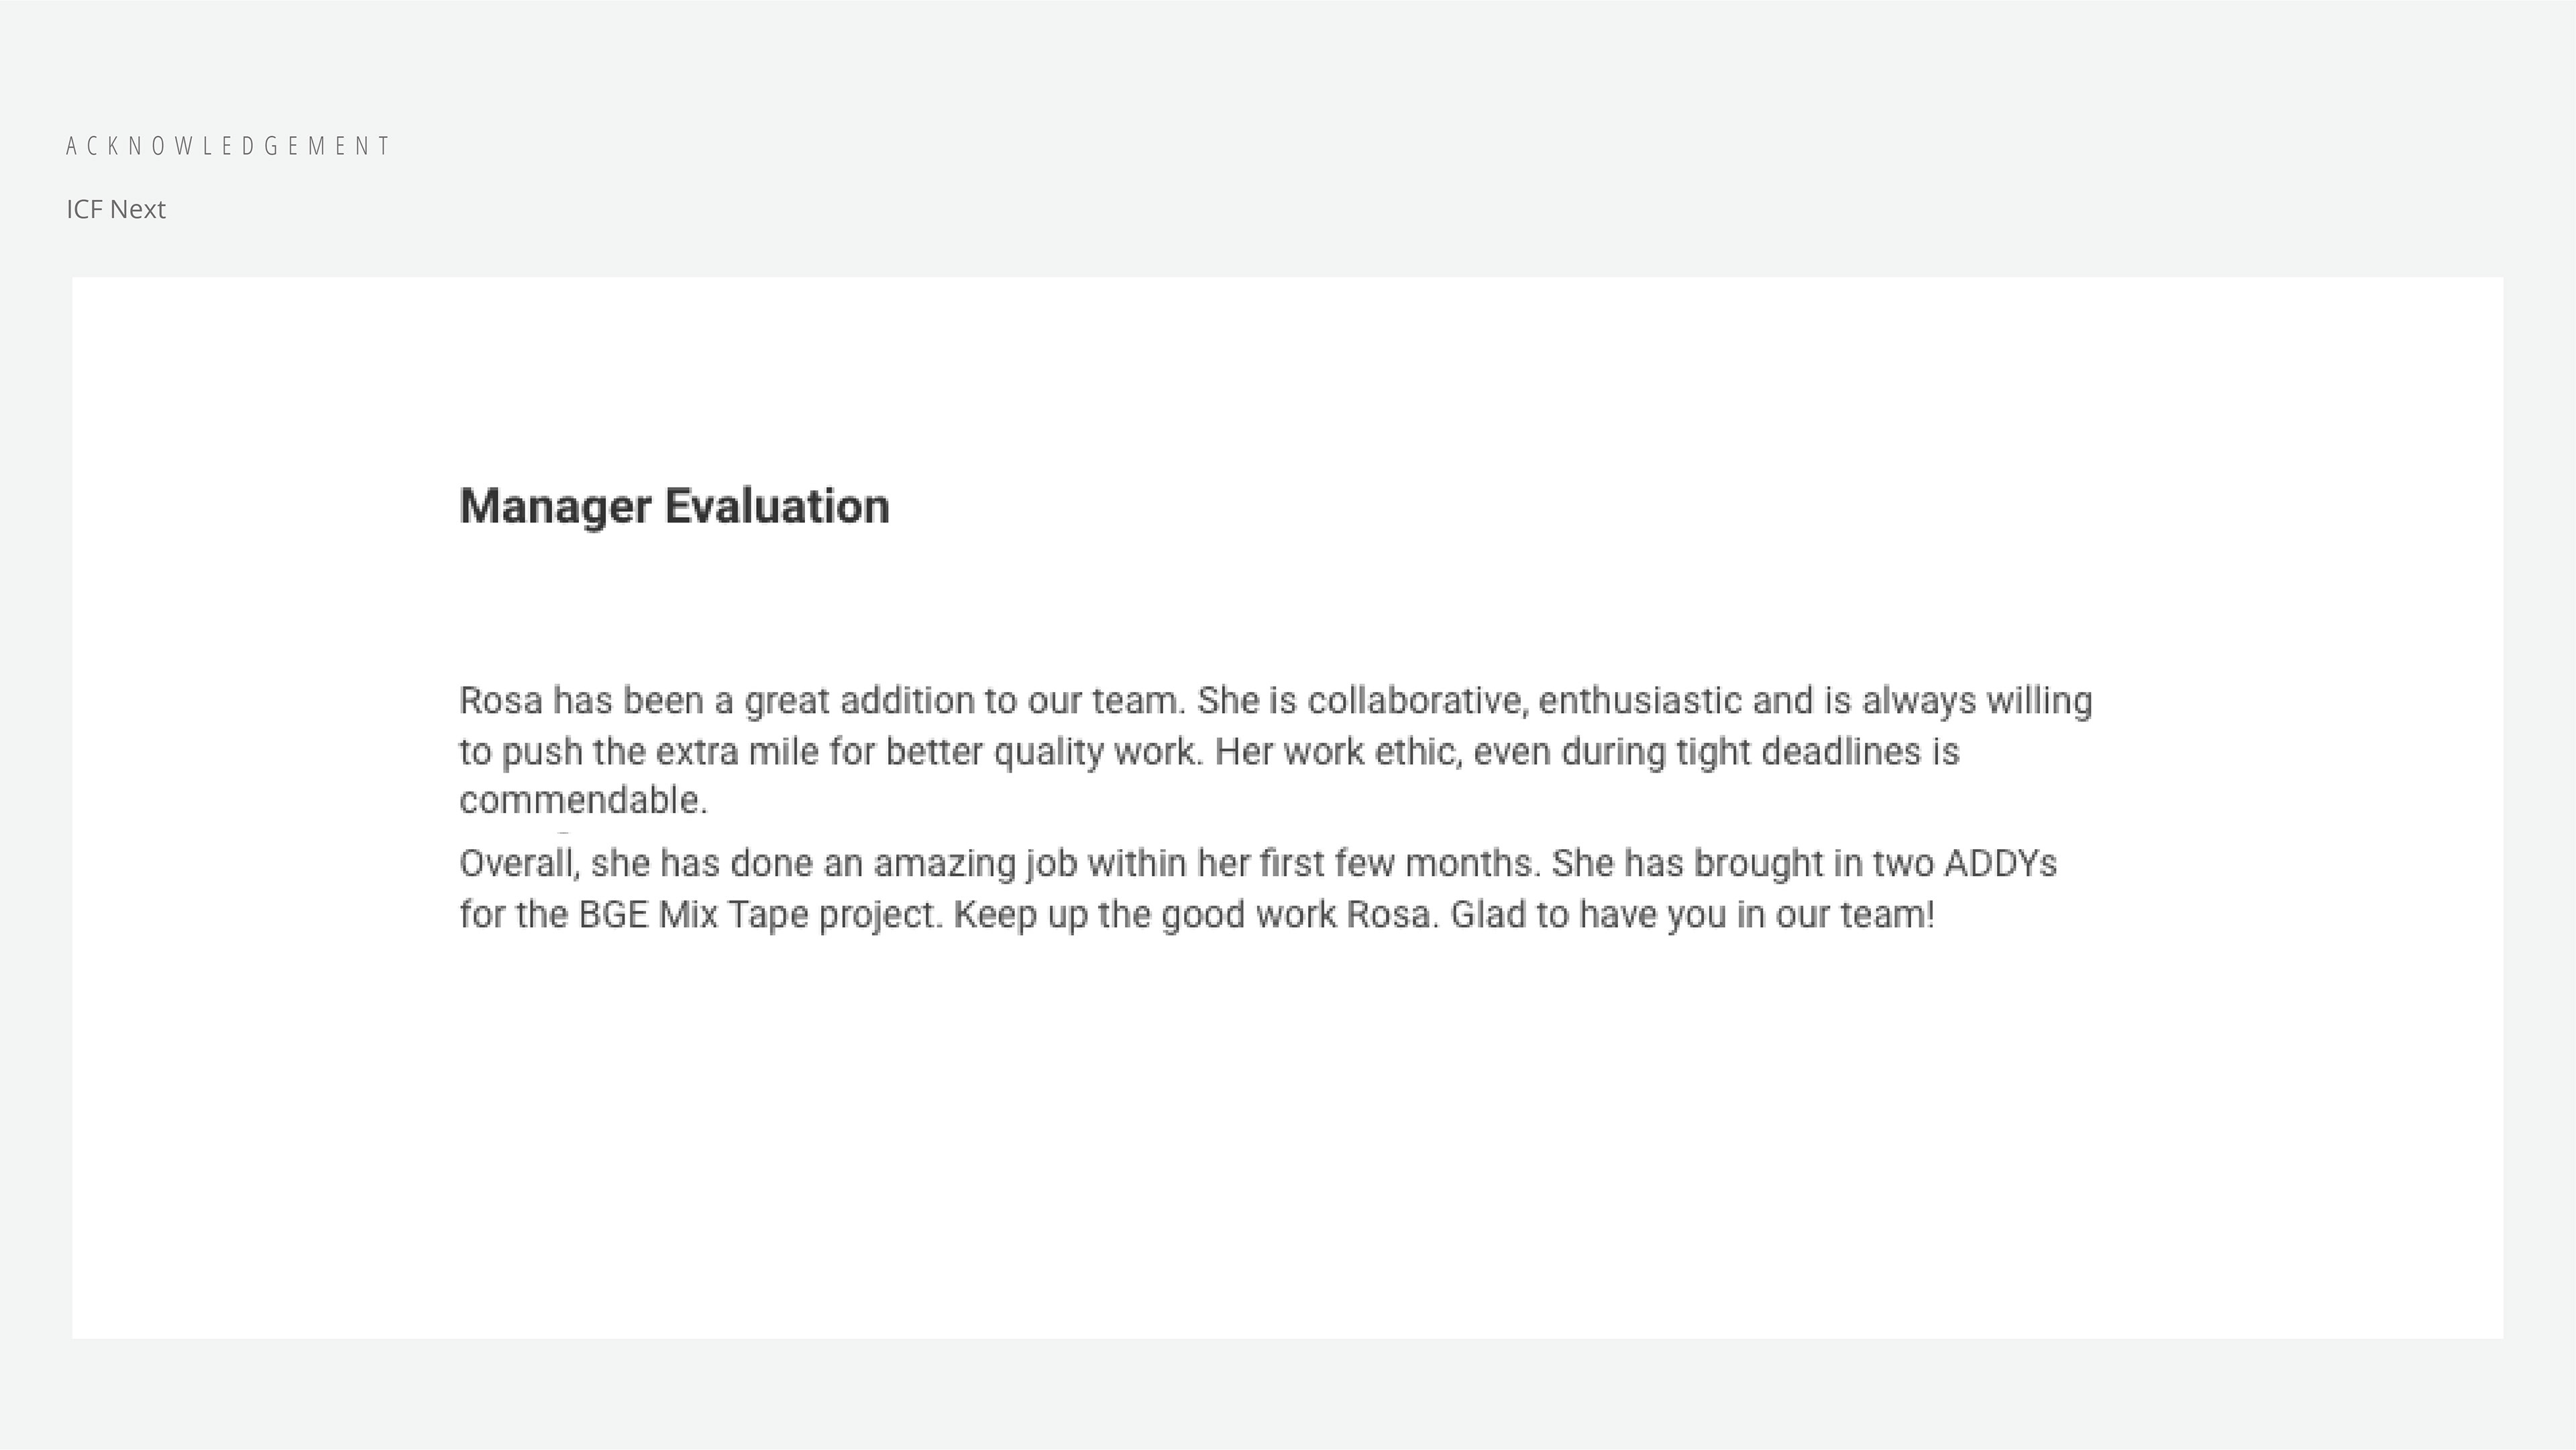Click the word Rosa starting the first paragraph

tap(500, 701)
